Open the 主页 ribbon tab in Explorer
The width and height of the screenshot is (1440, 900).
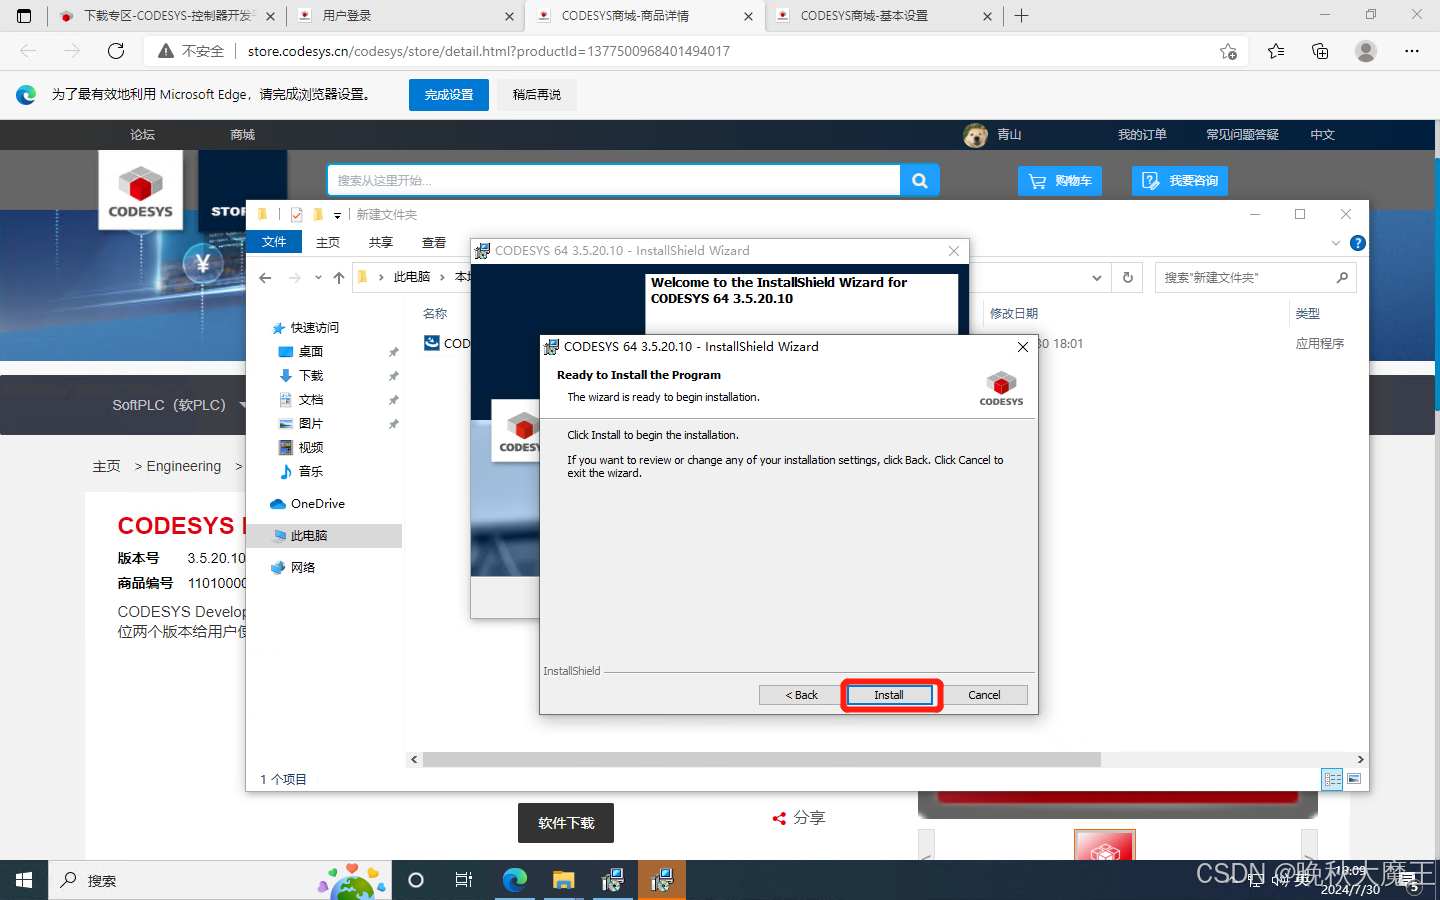coord(328,242)
